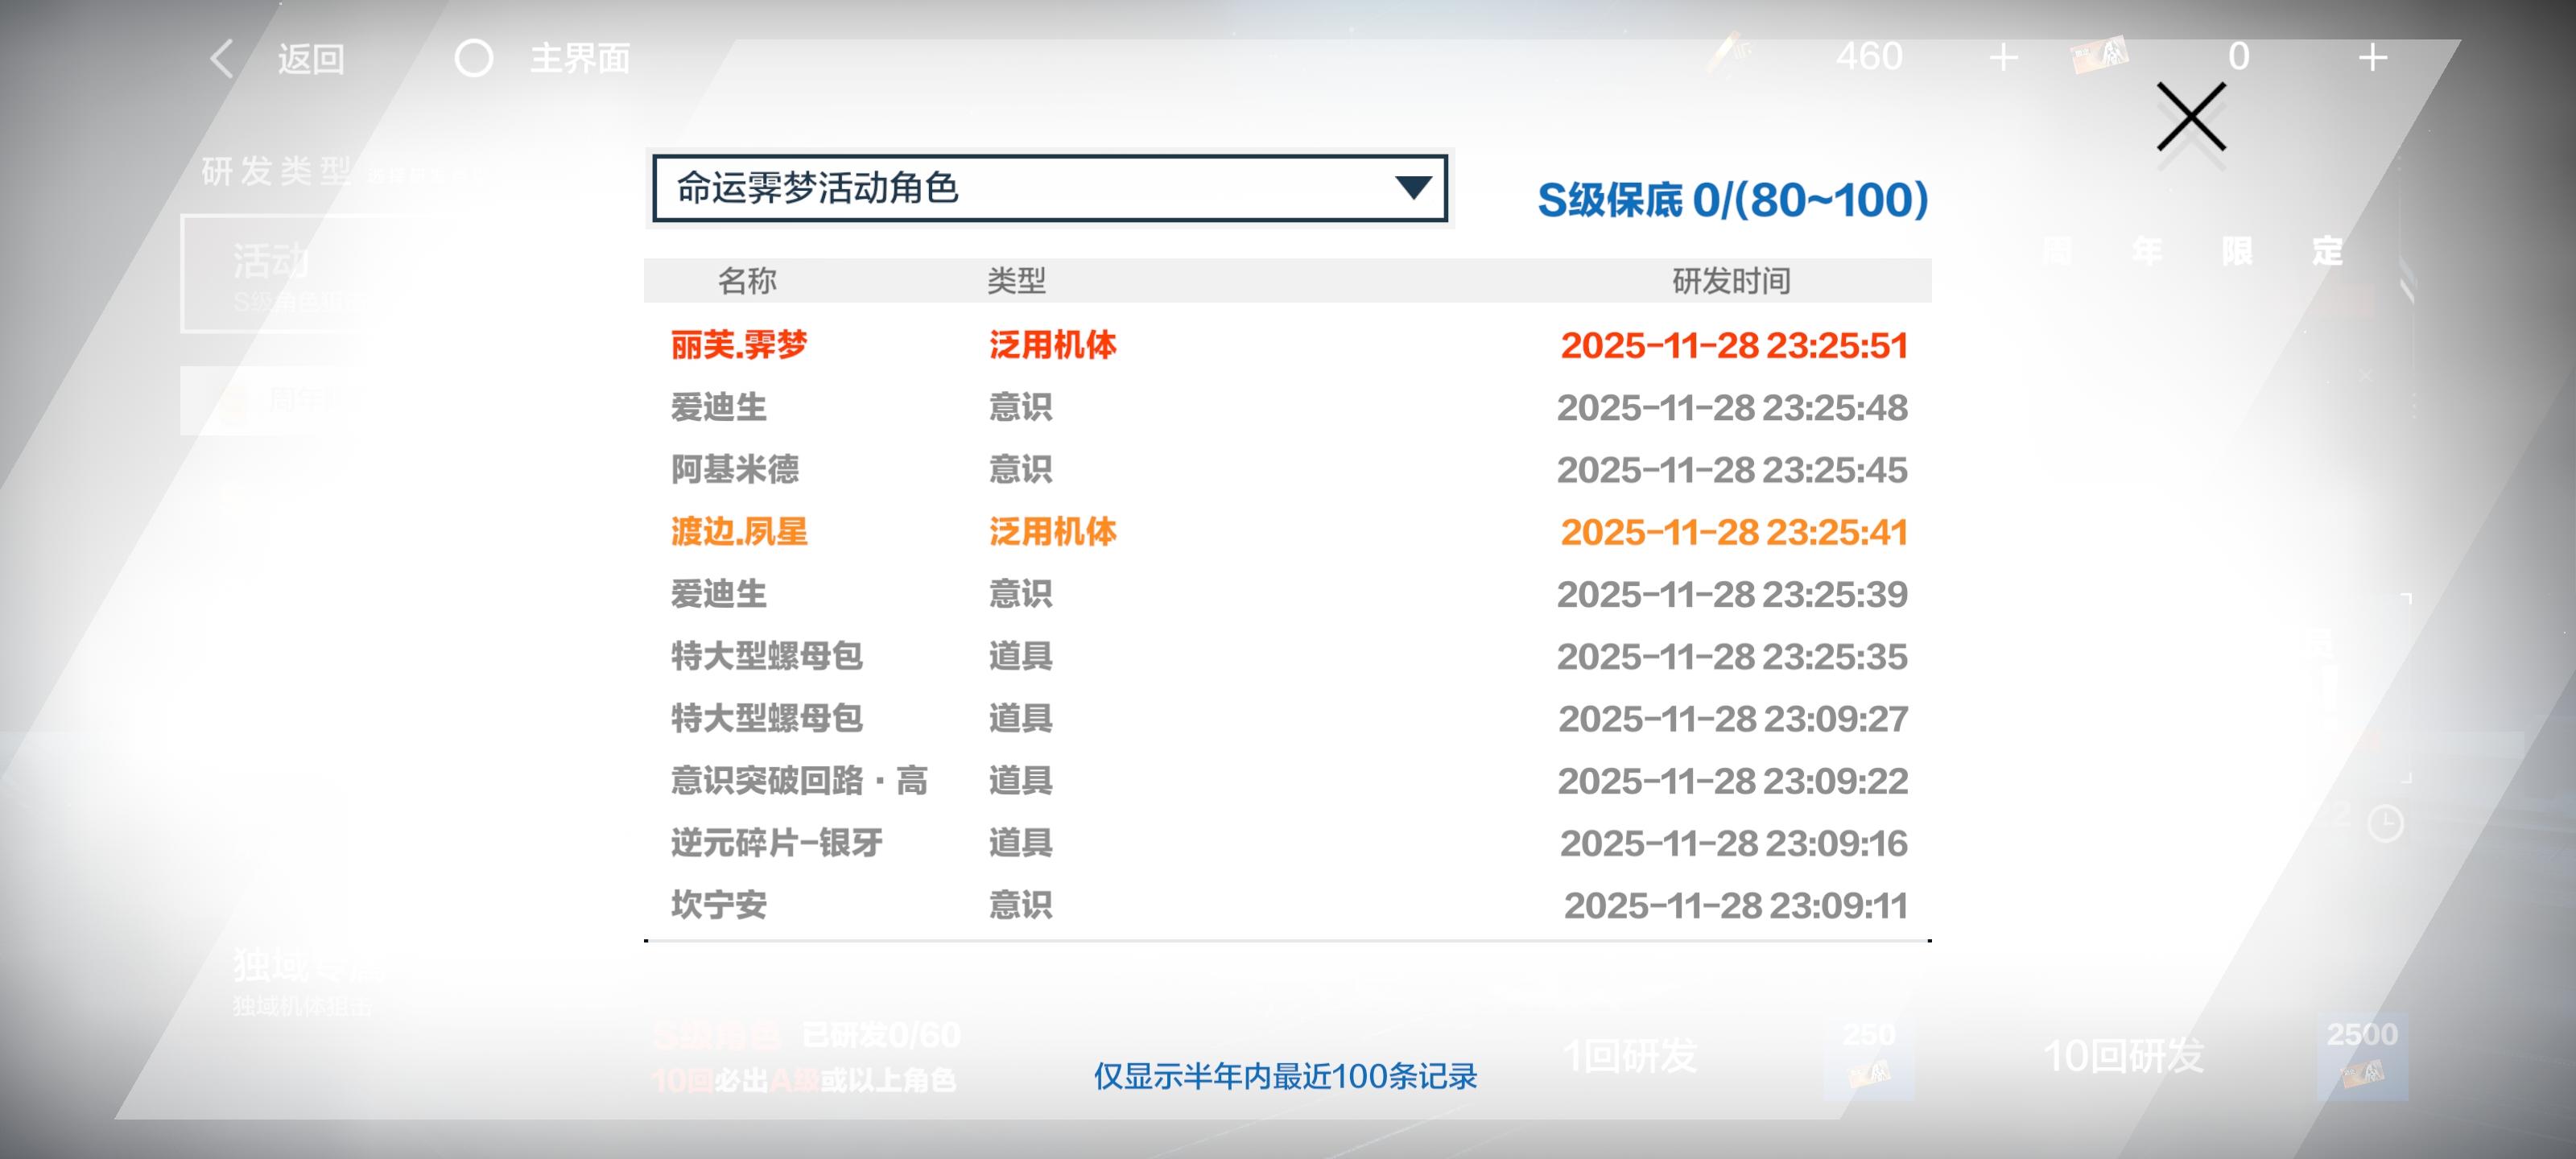The width and height of the screenshot is (2576, 1159).
Task: Click the 研发时间 column header
Action: point(1731,281)
